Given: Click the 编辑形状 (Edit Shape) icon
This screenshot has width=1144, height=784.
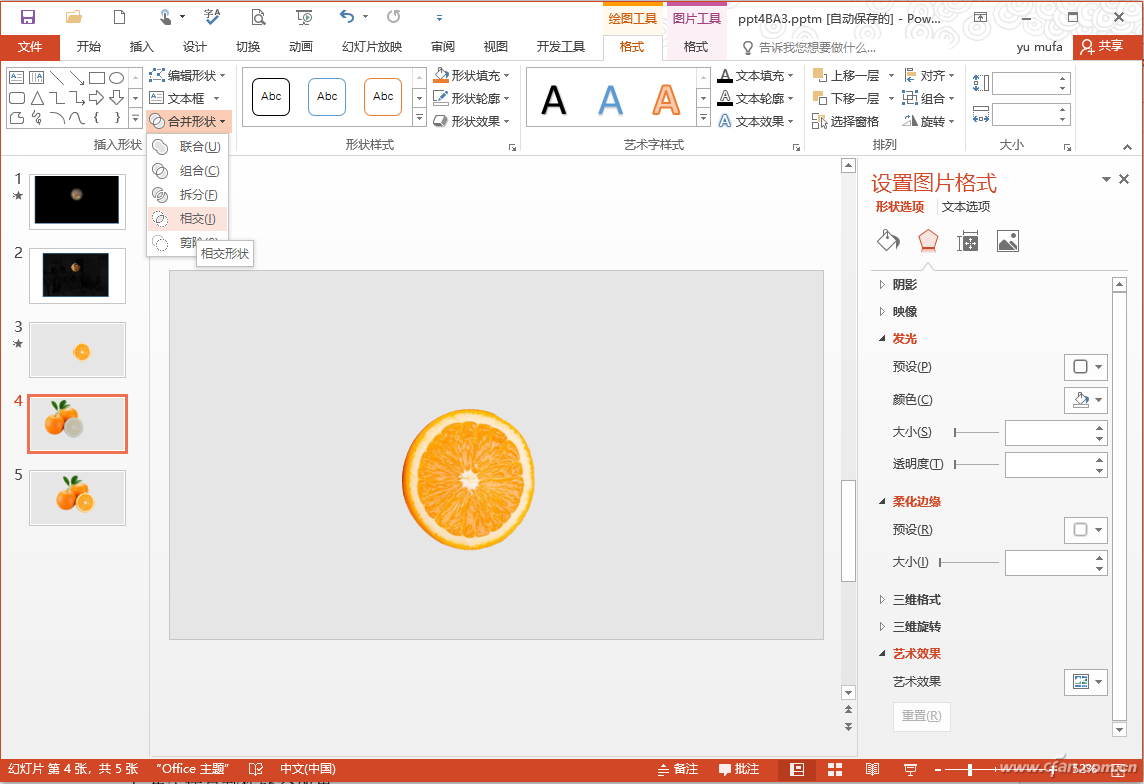Looking at the screenshot, I should coord(157,75).
